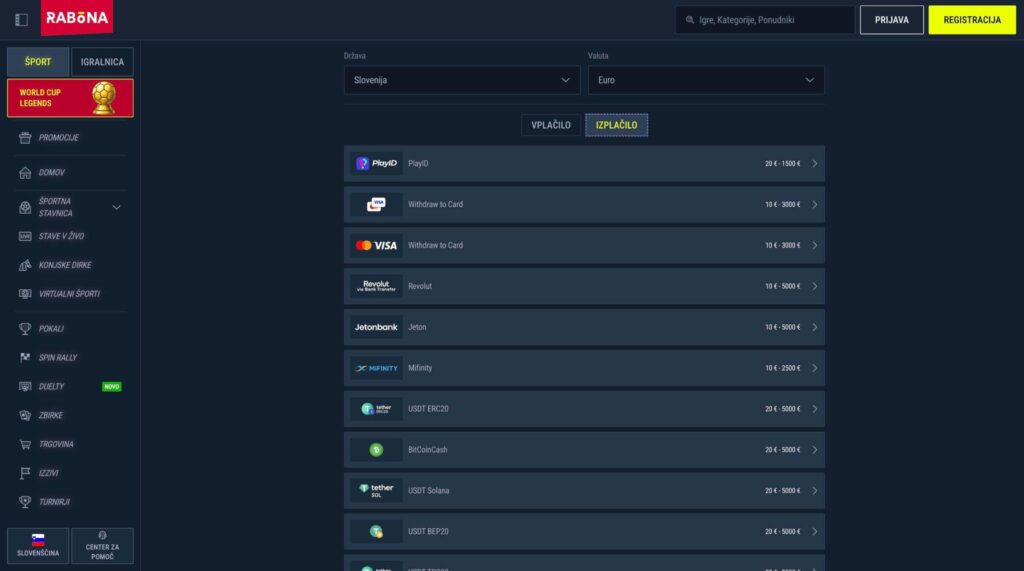Switch to Igralnica tab
The image size is (1024, 571).
pos(102,61)
